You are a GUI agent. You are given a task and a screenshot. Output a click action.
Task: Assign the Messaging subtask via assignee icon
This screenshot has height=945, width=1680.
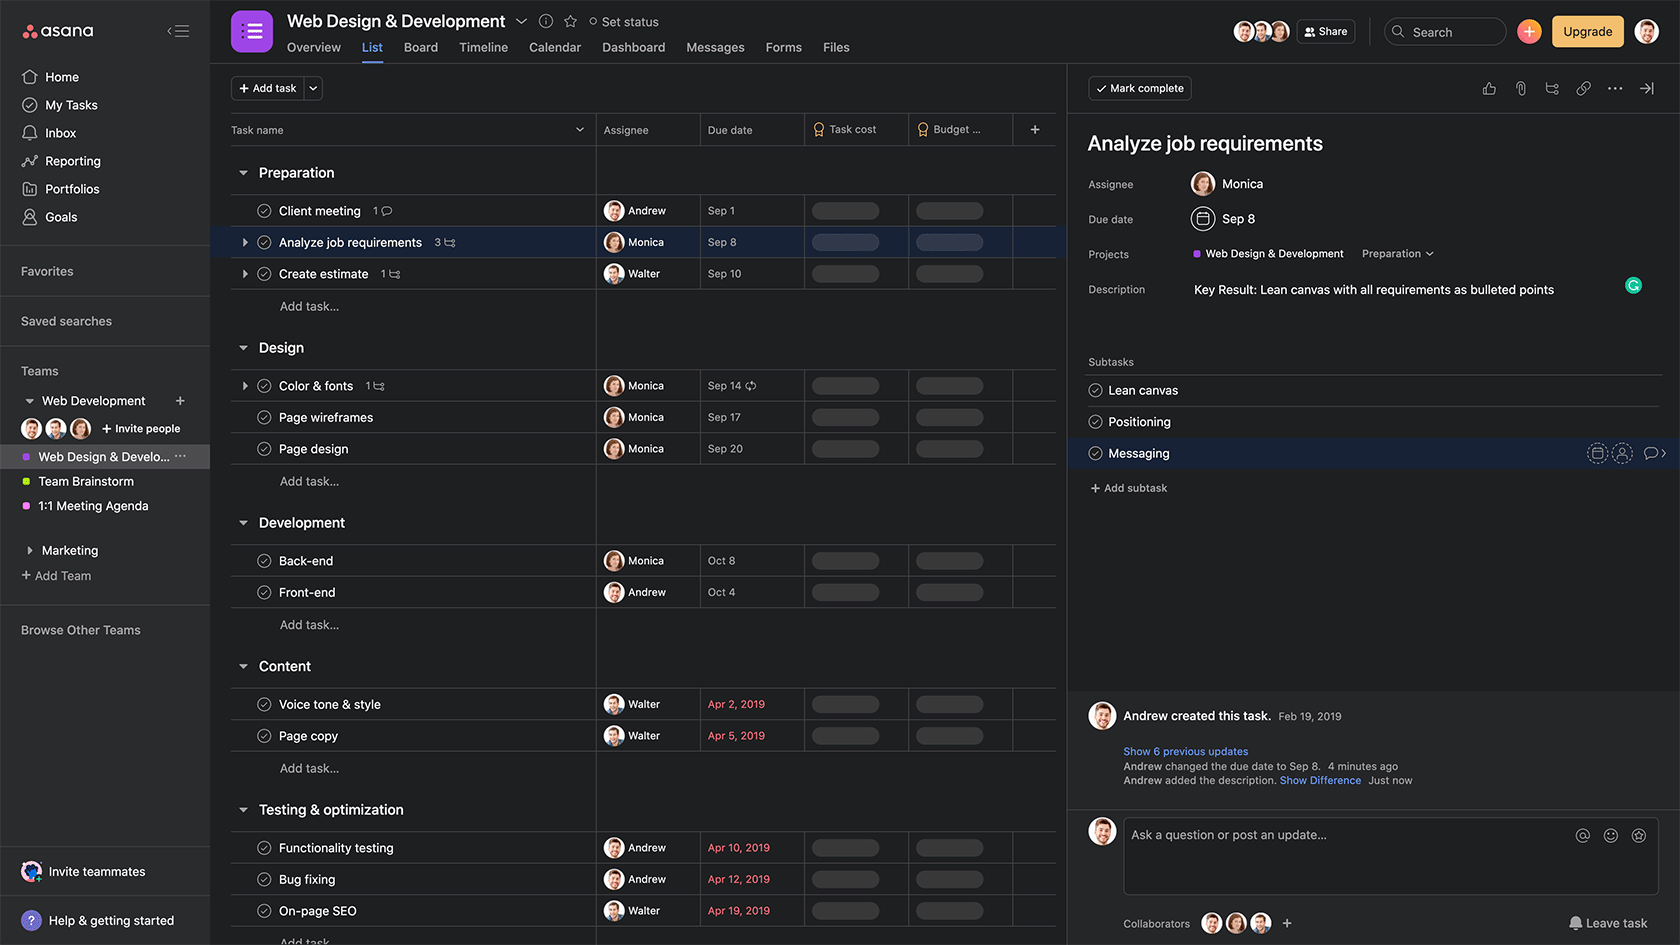(1620, 453)
